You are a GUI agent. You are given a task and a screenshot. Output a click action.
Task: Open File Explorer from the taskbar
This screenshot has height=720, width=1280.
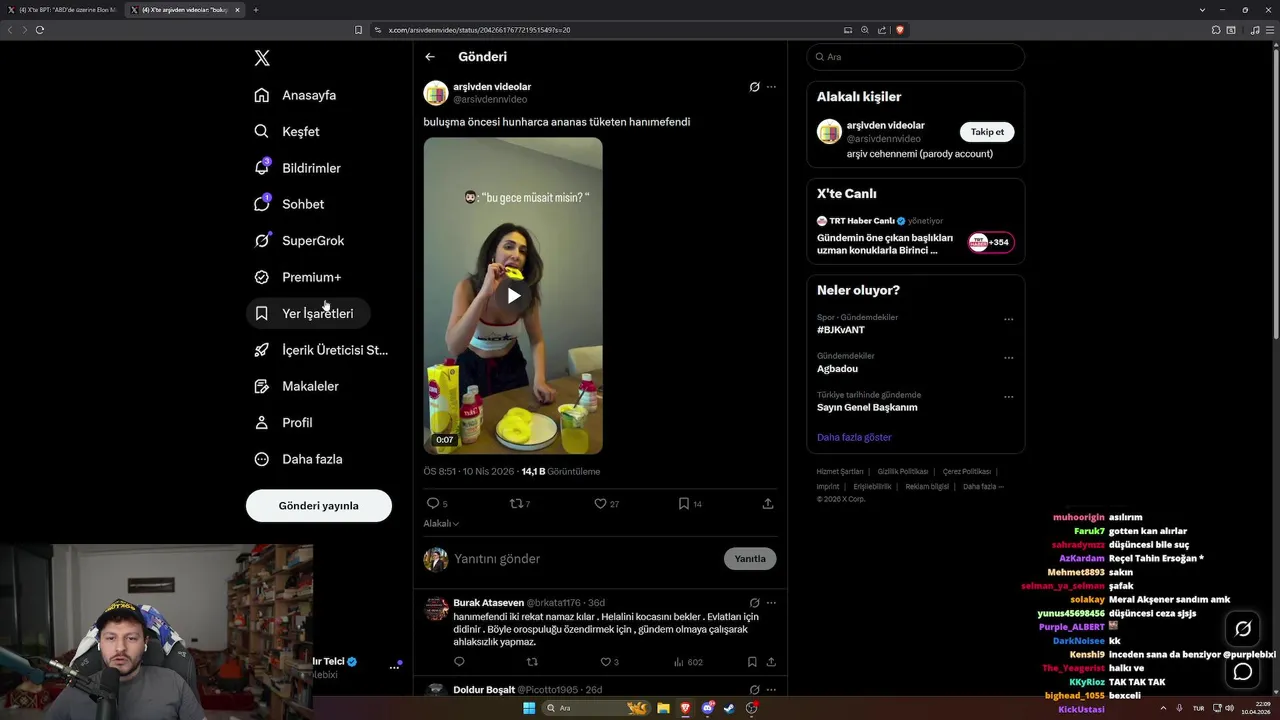tap(663, 708)
